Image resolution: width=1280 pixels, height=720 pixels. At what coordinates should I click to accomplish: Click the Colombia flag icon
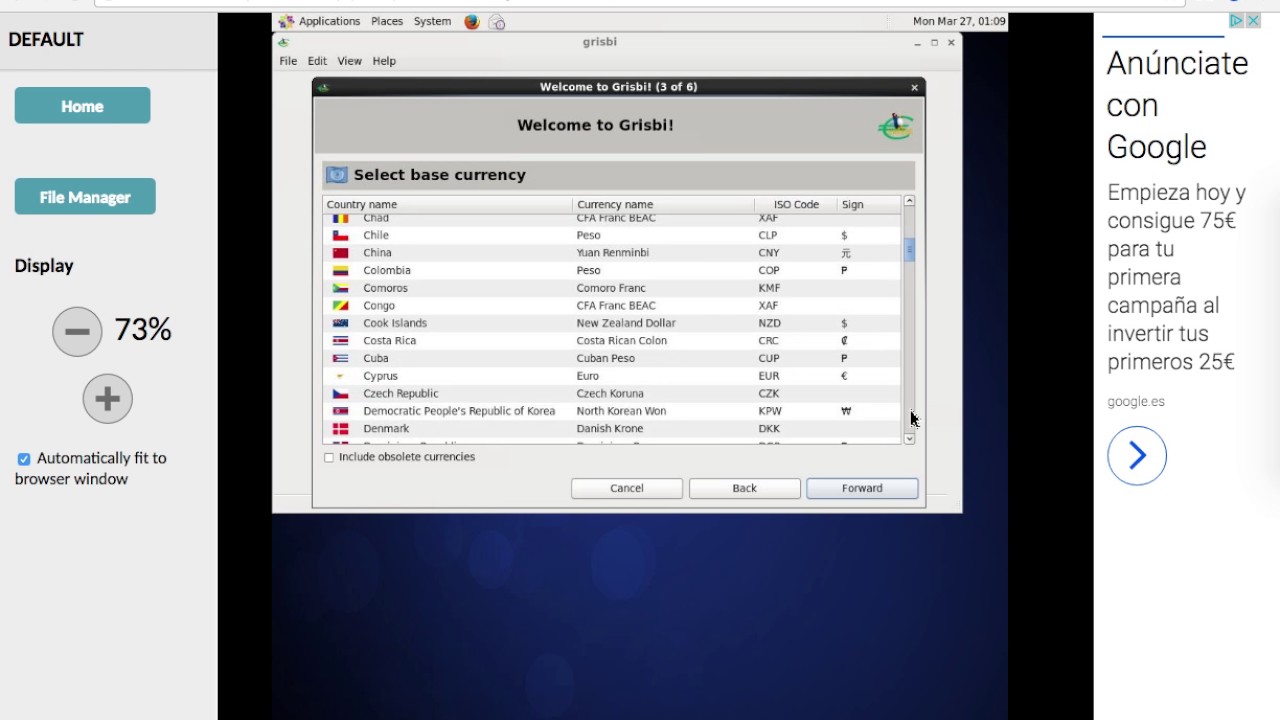click(341, 270)
